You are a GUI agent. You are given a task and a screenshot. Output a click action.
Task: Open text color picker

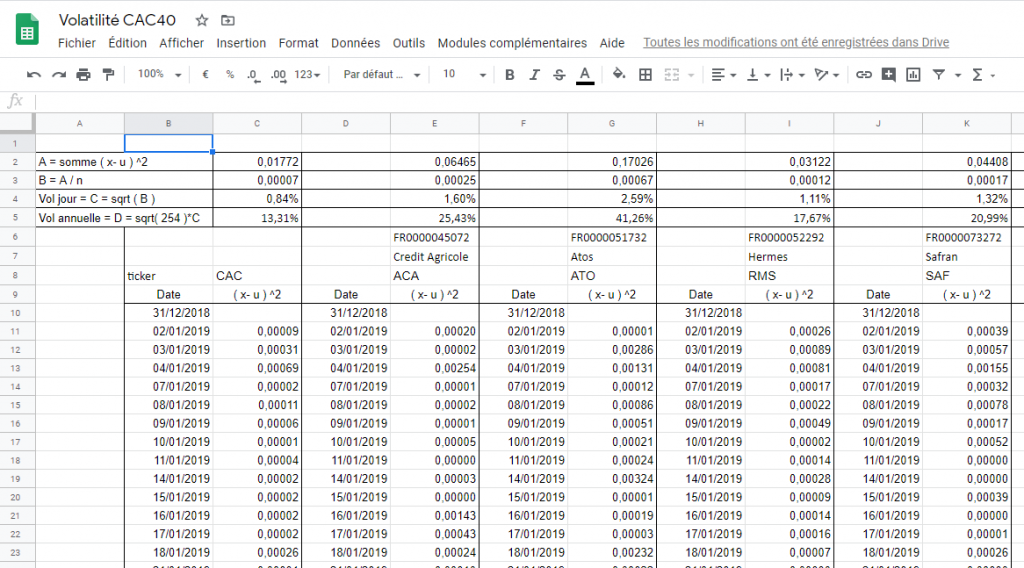(x=585, y=75)
